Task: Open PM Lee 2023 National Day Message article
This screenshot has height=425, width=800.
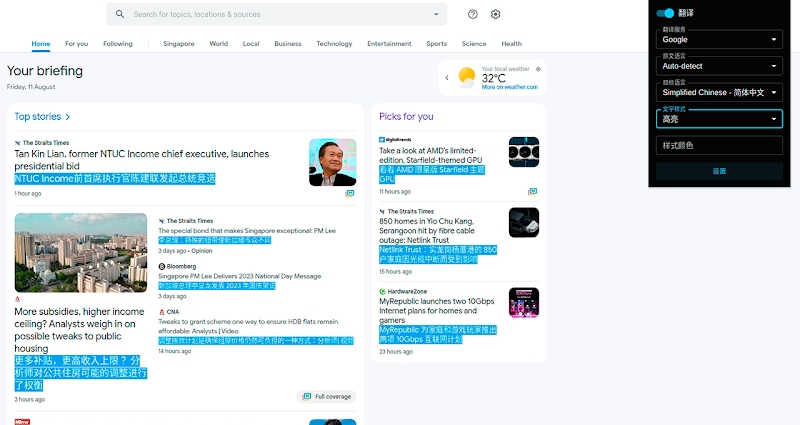Action: (240, 276)
